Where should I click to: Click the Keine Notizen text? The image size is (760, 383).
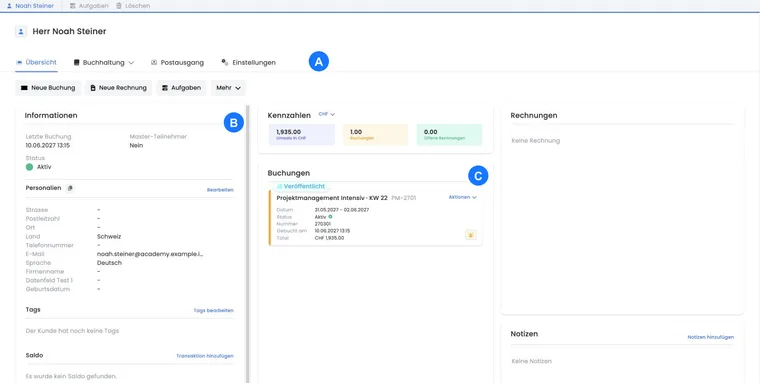(x=532, y=361)
